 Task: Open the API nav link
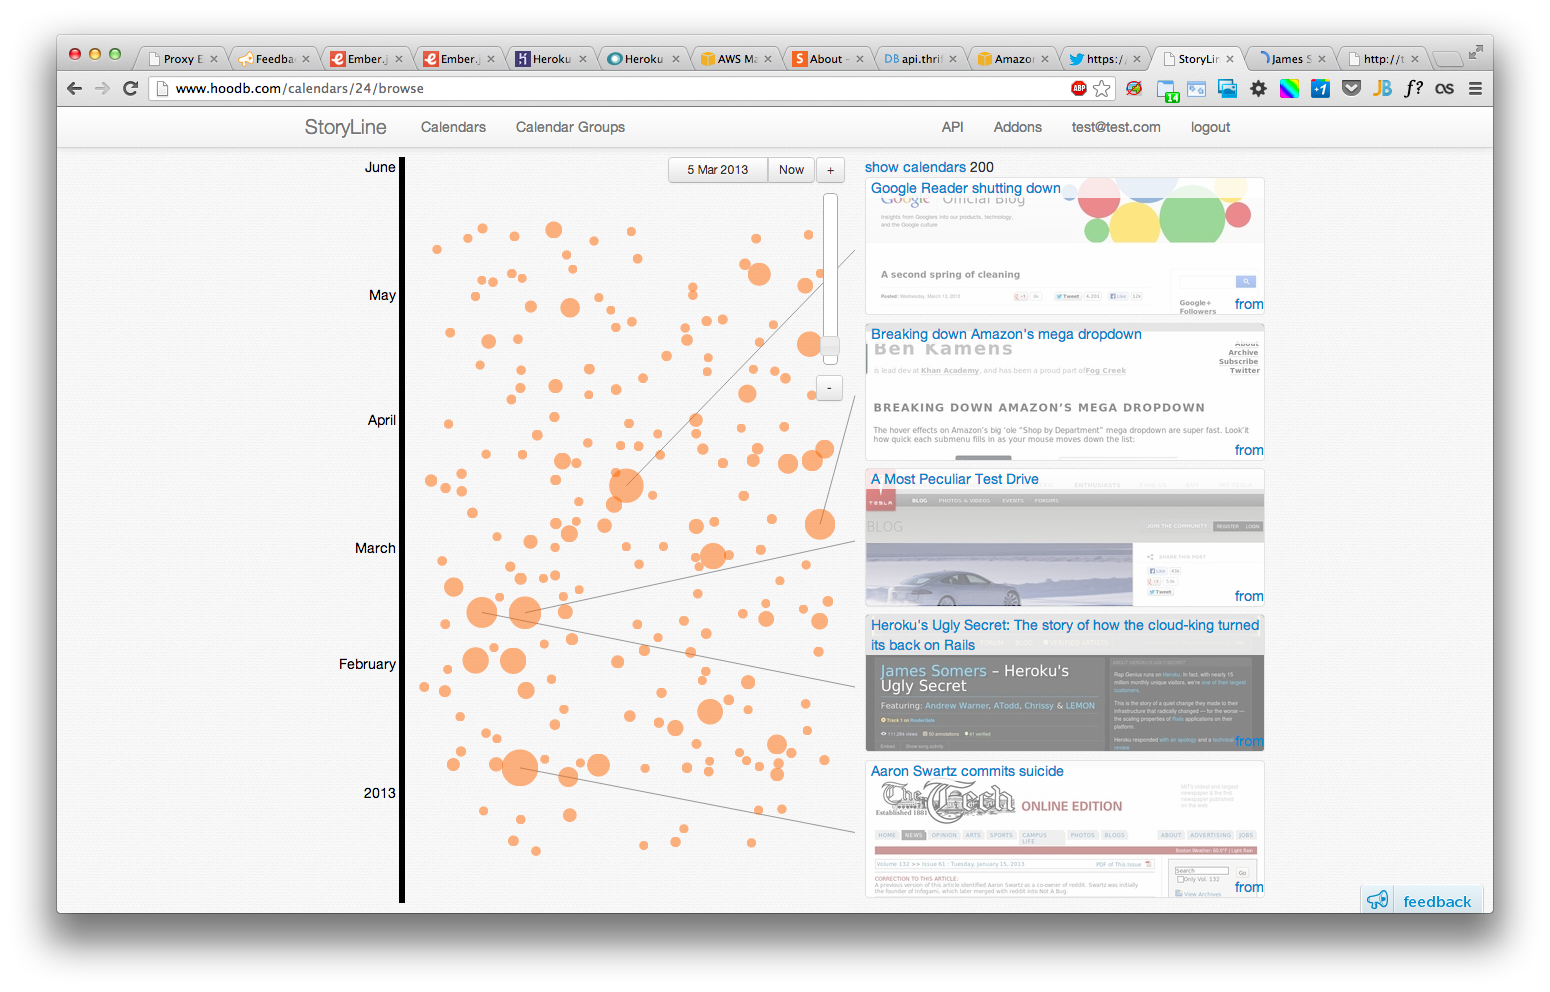click(x=952, y=127)
